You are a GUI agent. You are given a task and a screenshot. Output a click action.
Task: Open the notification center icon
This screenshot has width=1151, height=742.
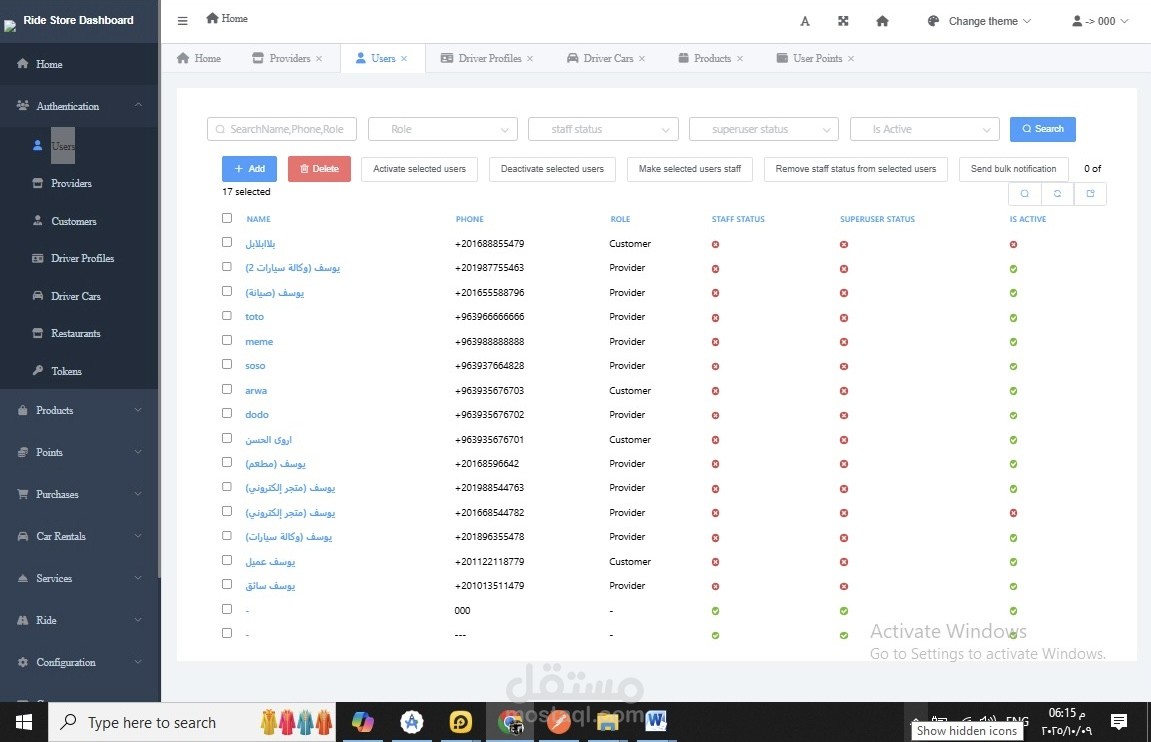[1119, 722]
